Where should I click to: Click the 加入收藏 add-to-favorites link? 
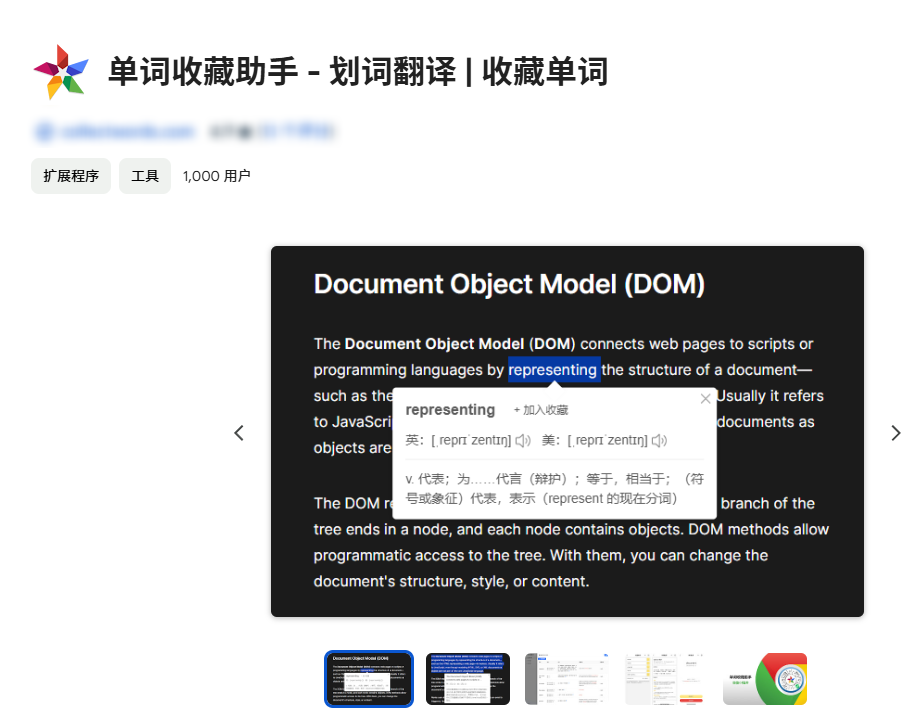click(541, 410)
